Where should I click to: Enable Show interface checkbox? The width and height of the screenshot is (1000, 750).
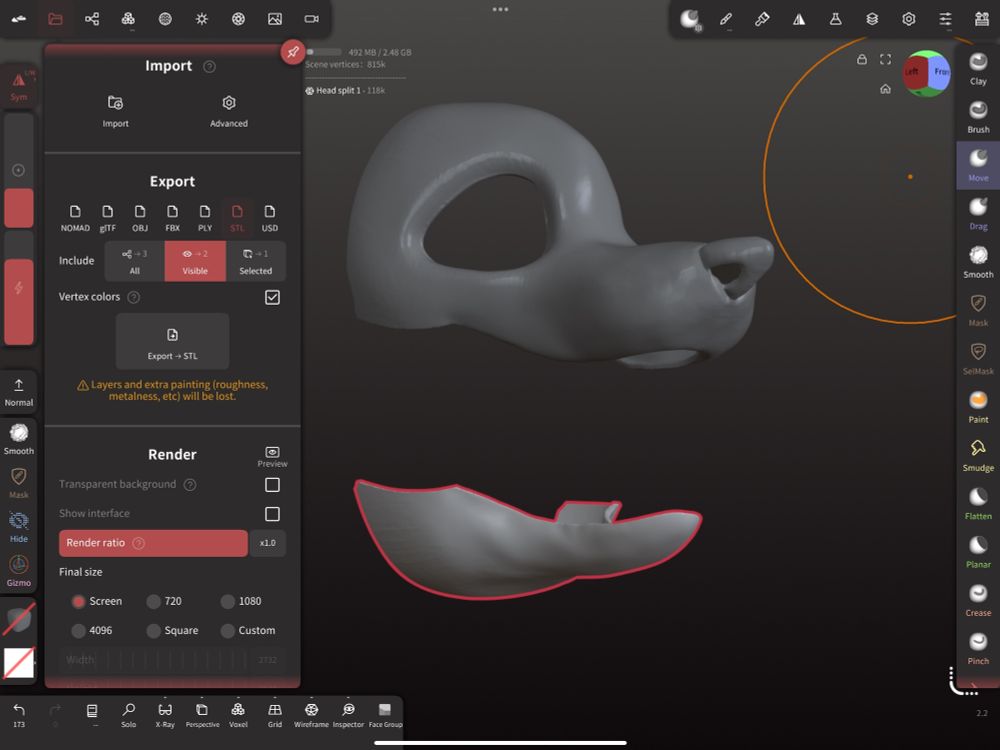pyautogui.click(x=272, y=514)
